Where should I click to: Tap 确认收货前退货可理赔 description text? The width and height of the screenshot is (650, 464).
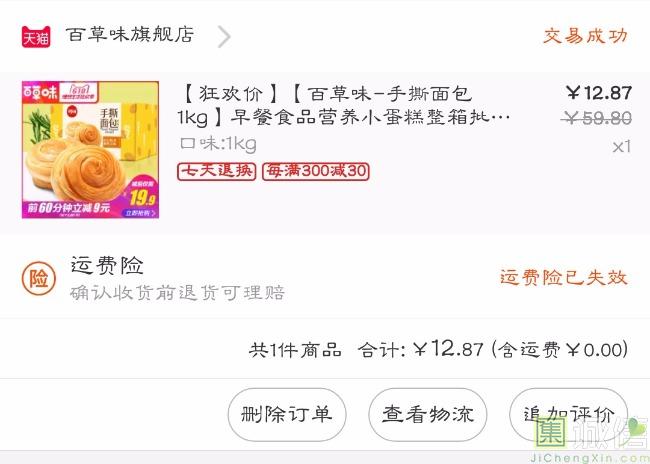pos(177,293)
